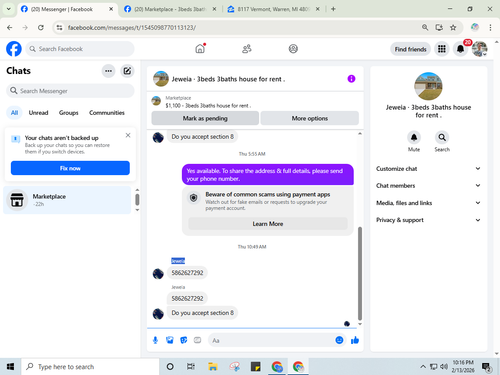
Task: Select the Groups chats filter
Action: pyautogui.click(x=68, y=113)
